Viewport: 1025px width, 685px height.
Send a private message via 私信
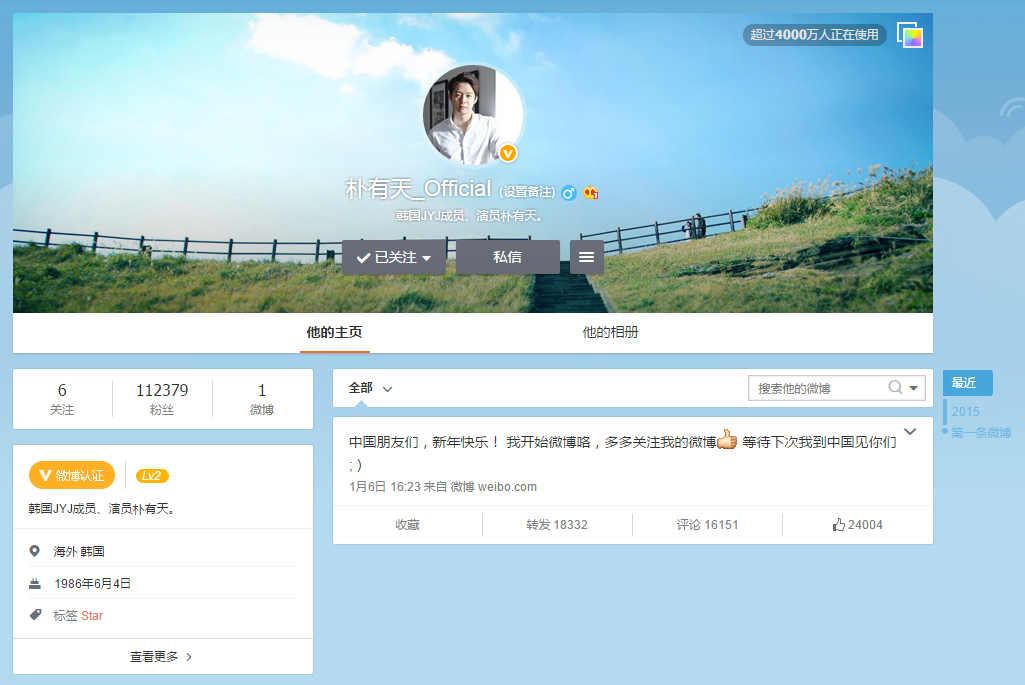(x=507, y=257)
